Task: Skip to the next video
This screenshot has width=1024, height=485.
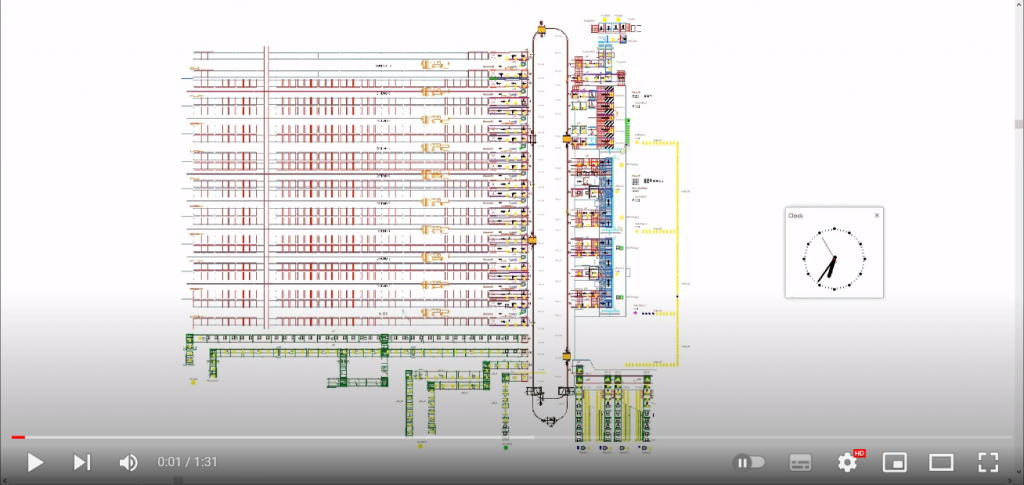Action: 82,462
